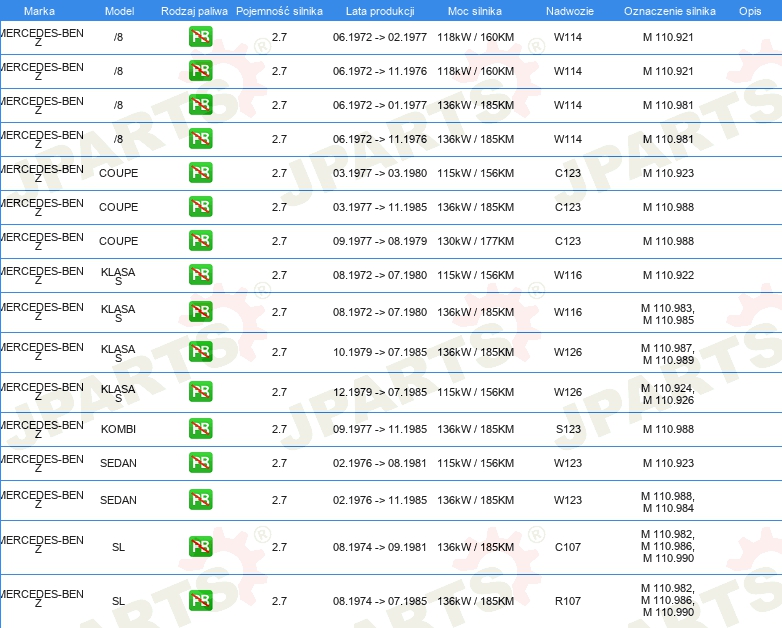The height and width of the screenshot is (628, 782).
Task: Click SEDAN in the 02.1976 -> 08.1981 row
Action: 118,463
